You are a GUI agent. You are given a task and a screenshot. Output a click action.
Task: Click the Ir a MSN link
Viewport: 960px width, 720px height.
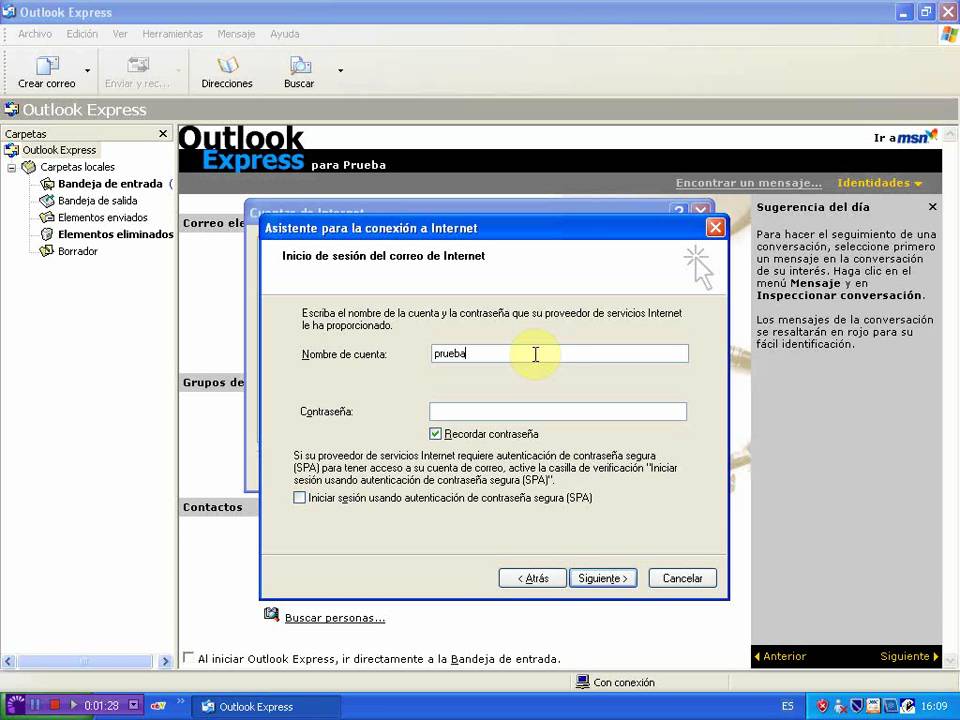pyautogui.click(x=906, y=137)
